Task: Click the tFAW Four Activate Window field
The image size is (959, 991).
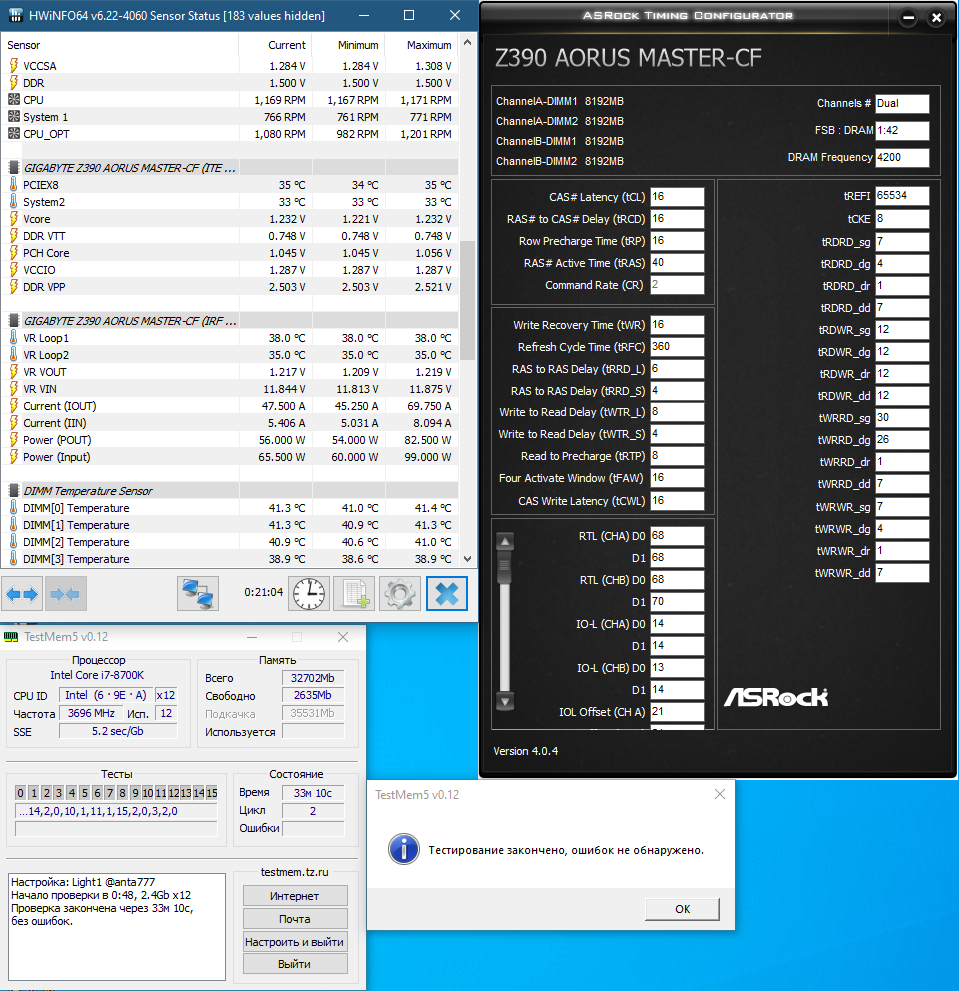Action: (x=677, y=478)
